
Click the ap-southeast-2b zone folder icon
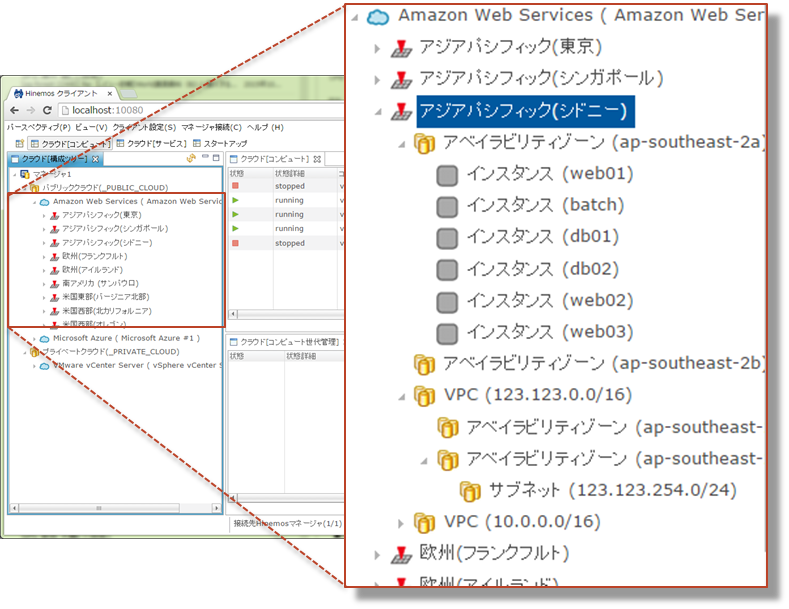pos(424,364)
